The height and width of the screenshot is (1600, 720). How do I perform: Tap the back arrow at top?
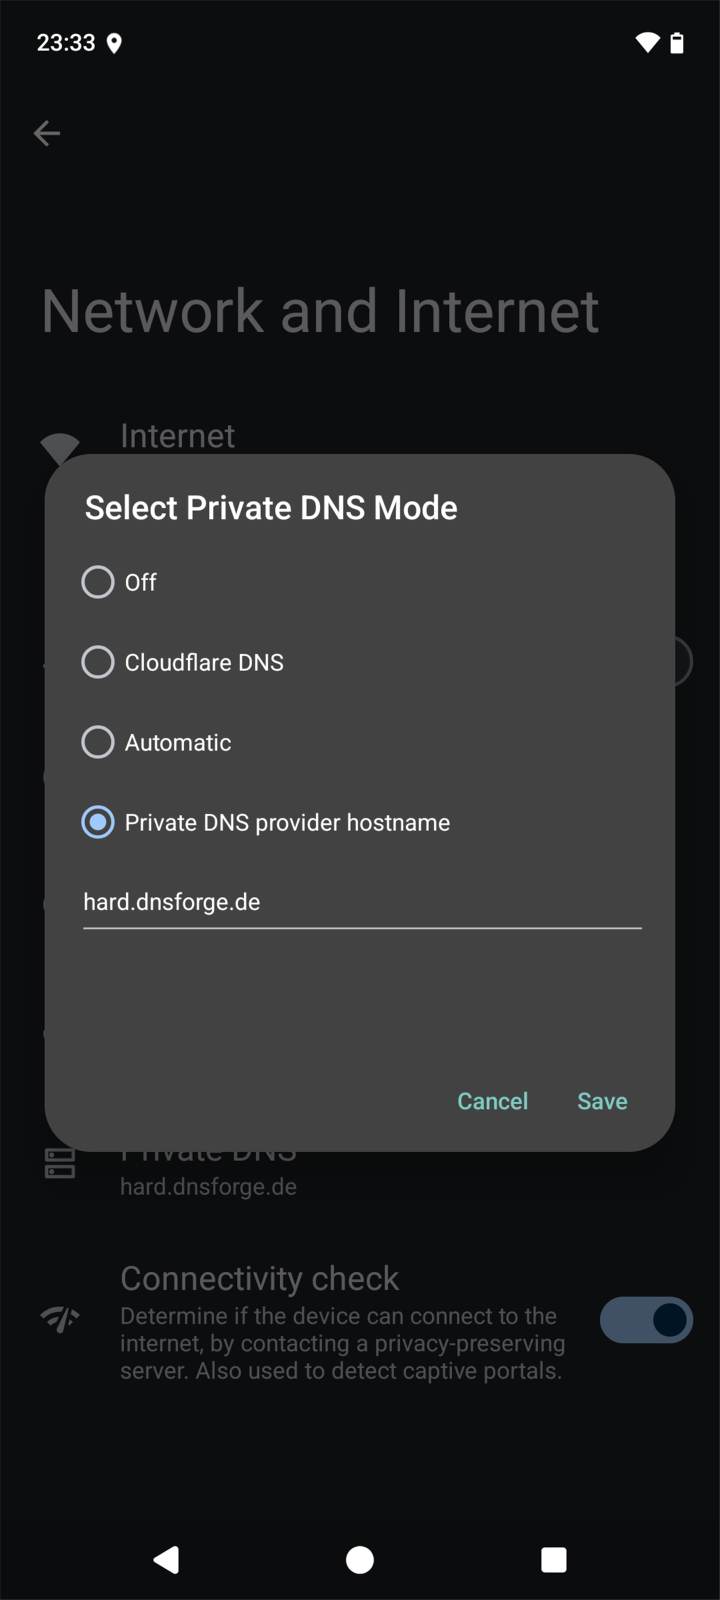(x=47, y=133)
